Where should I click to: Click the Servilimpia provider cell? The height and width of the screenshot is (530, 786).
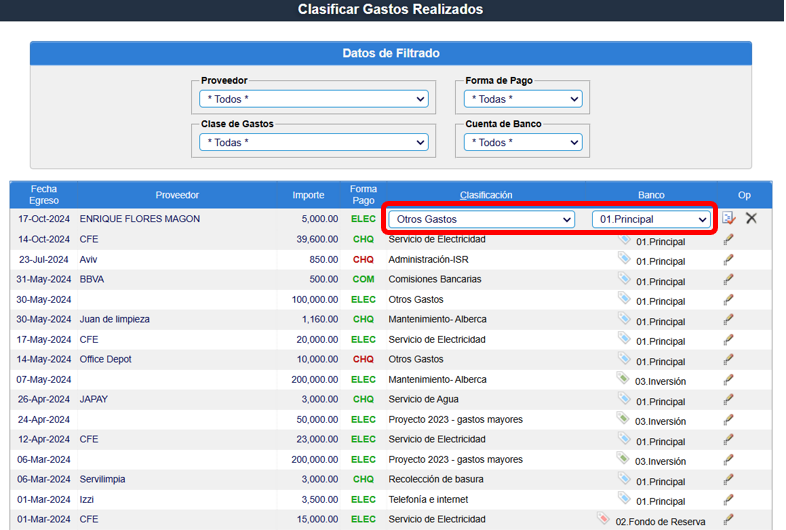point(102,479)
